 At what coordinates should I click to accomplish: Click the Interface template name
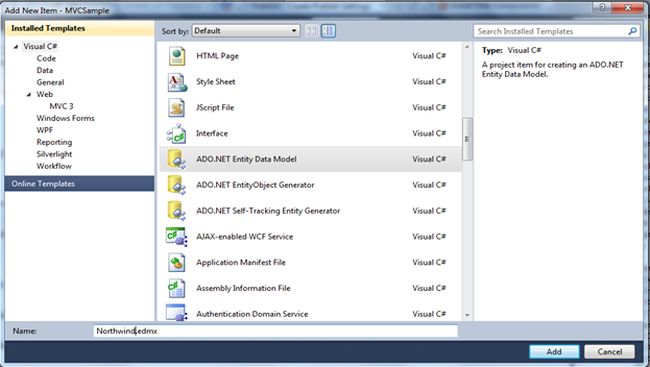(x=212, y=134)
